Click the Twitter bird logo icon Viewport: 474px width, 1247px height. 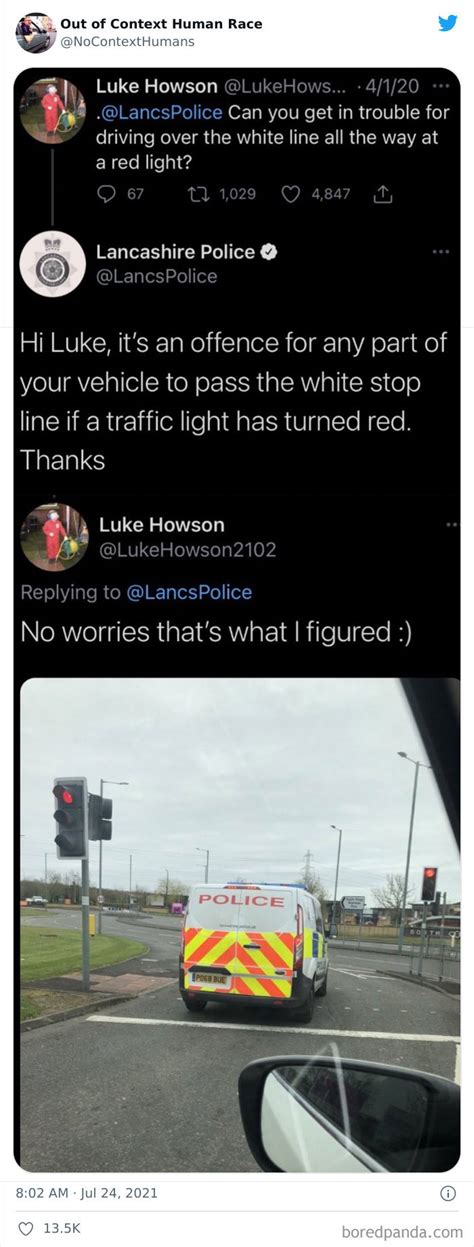(x=447, y=23)
